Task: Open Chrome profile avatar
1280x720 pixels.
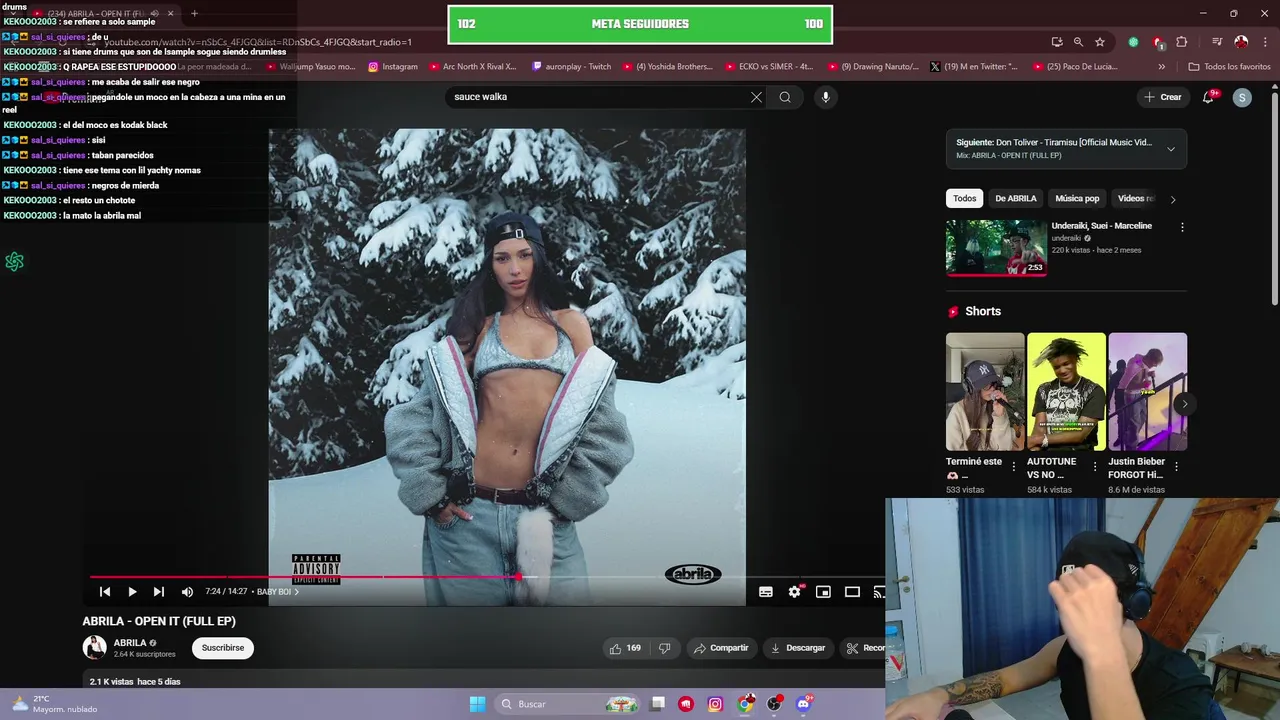Action: tap(1241, 42)
